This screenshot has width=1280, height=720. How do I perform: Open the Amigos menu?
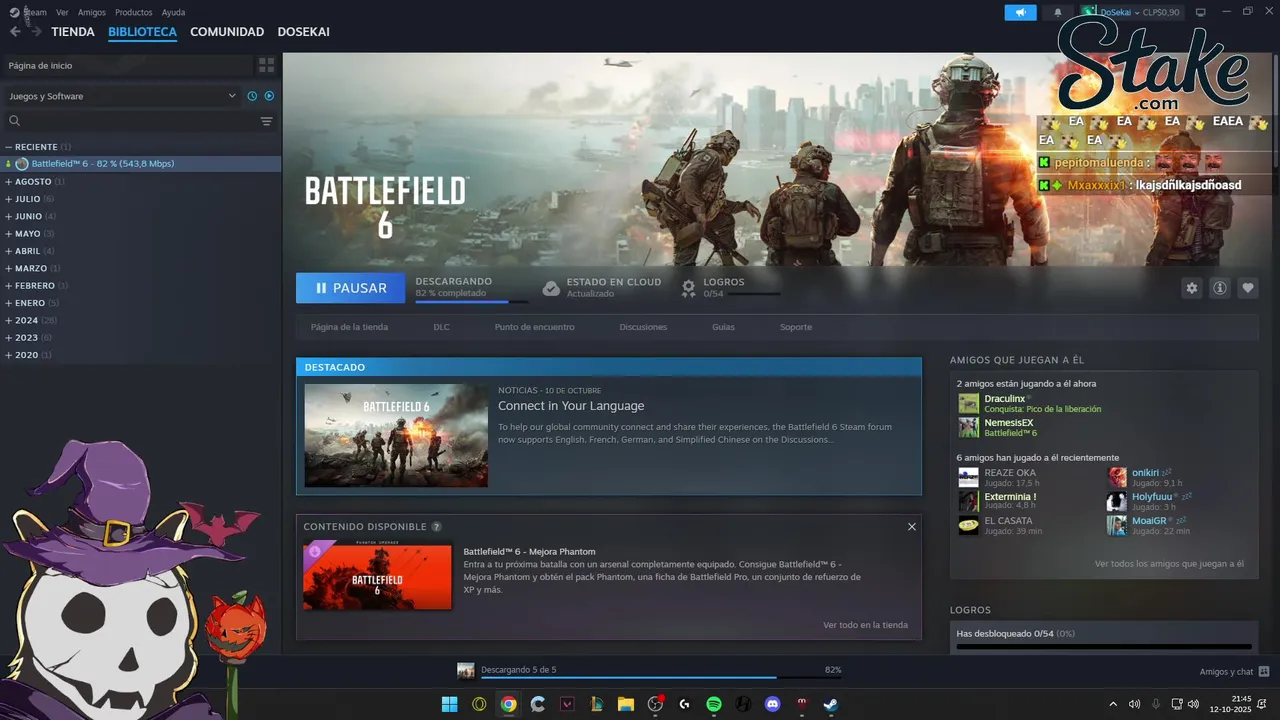92,12
